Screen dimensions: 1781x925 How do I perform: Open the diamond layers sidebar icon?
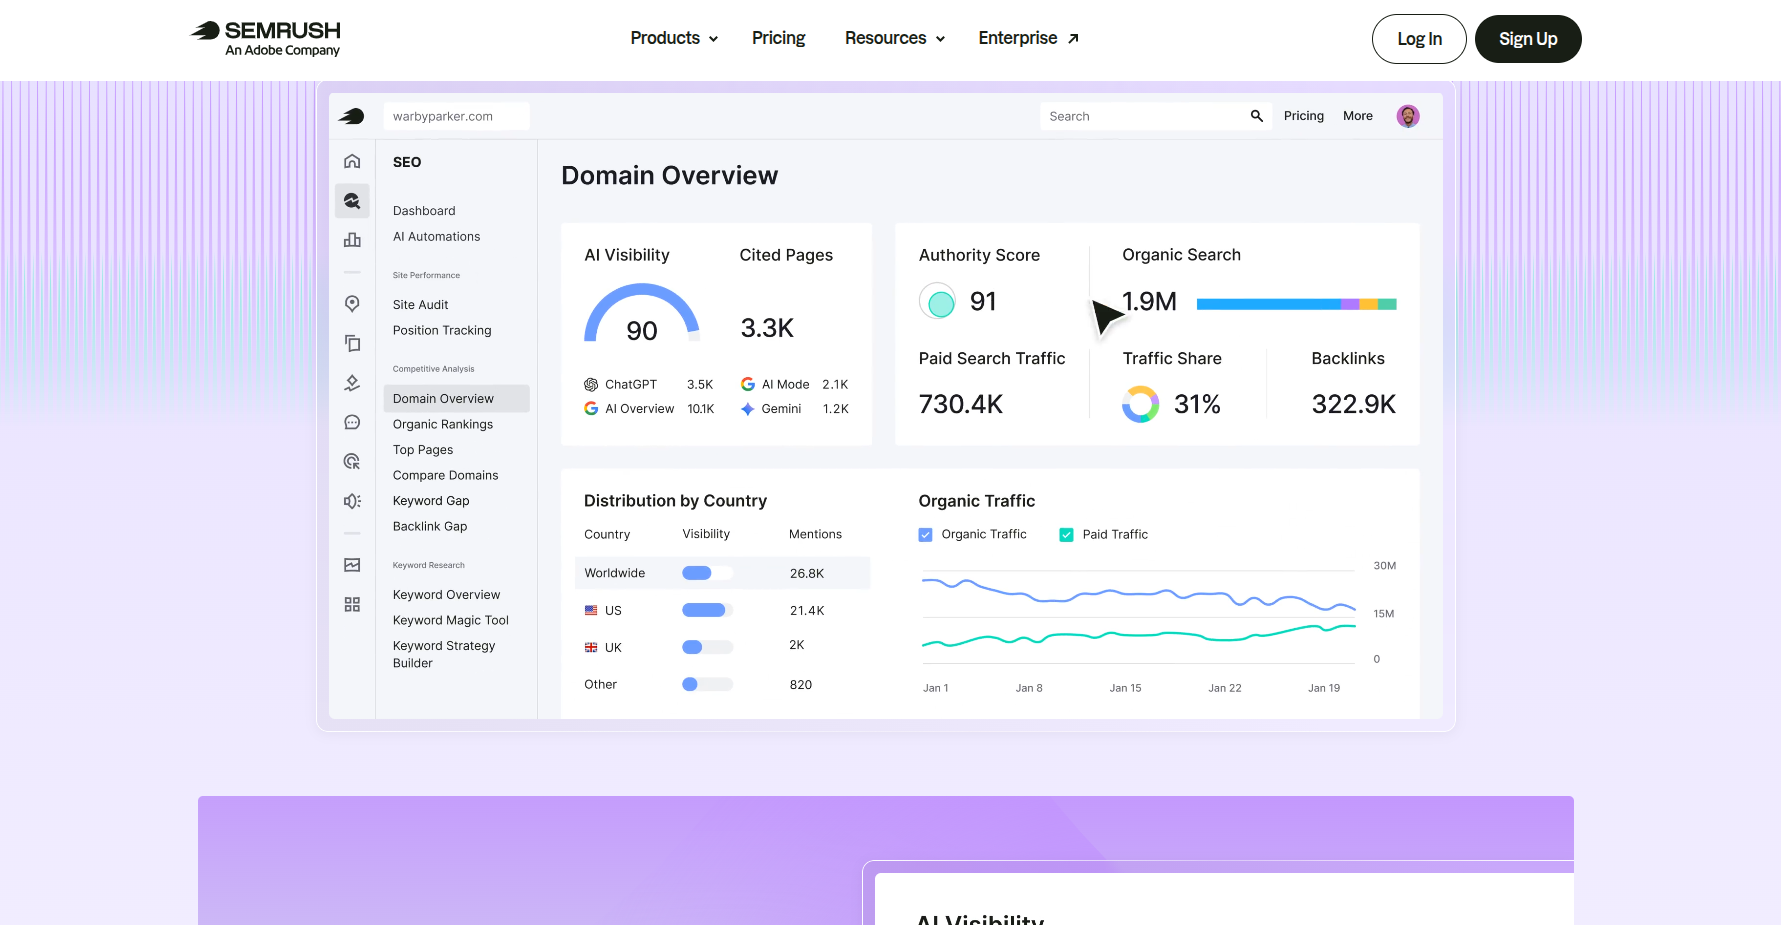(x=352, y=383)
